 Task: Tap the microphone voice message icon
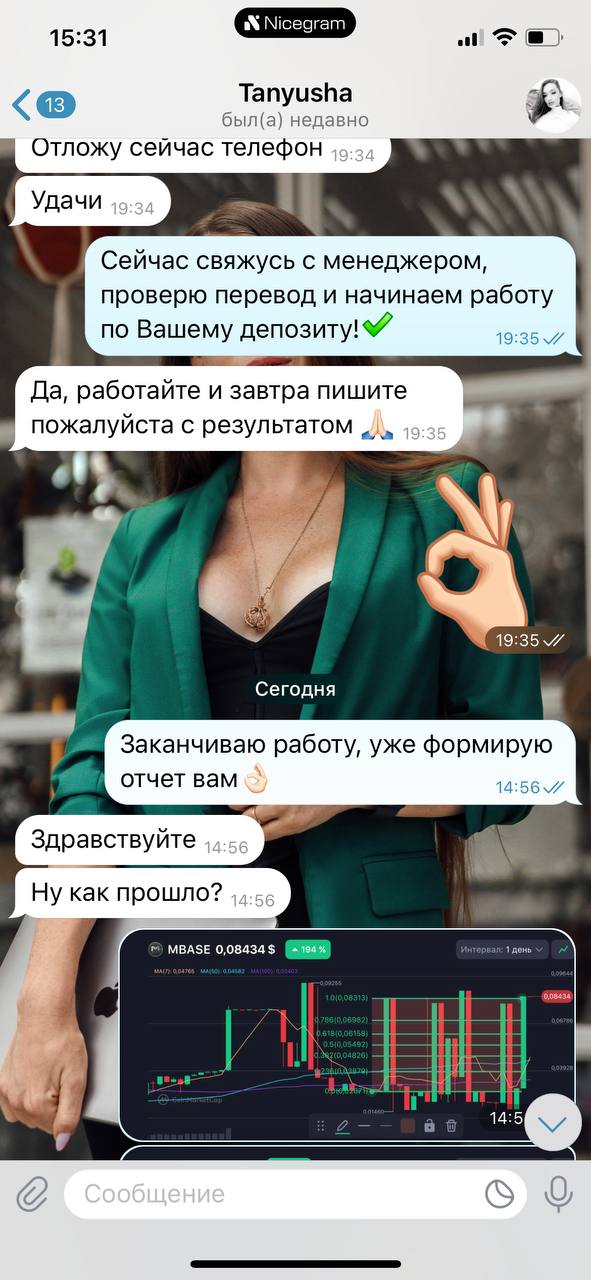point(557,1193)
